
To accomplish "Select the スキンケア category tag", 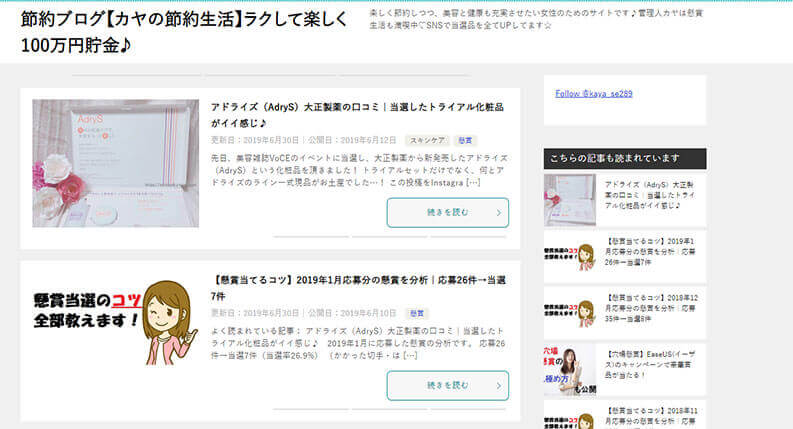I will tap(427, 140).
